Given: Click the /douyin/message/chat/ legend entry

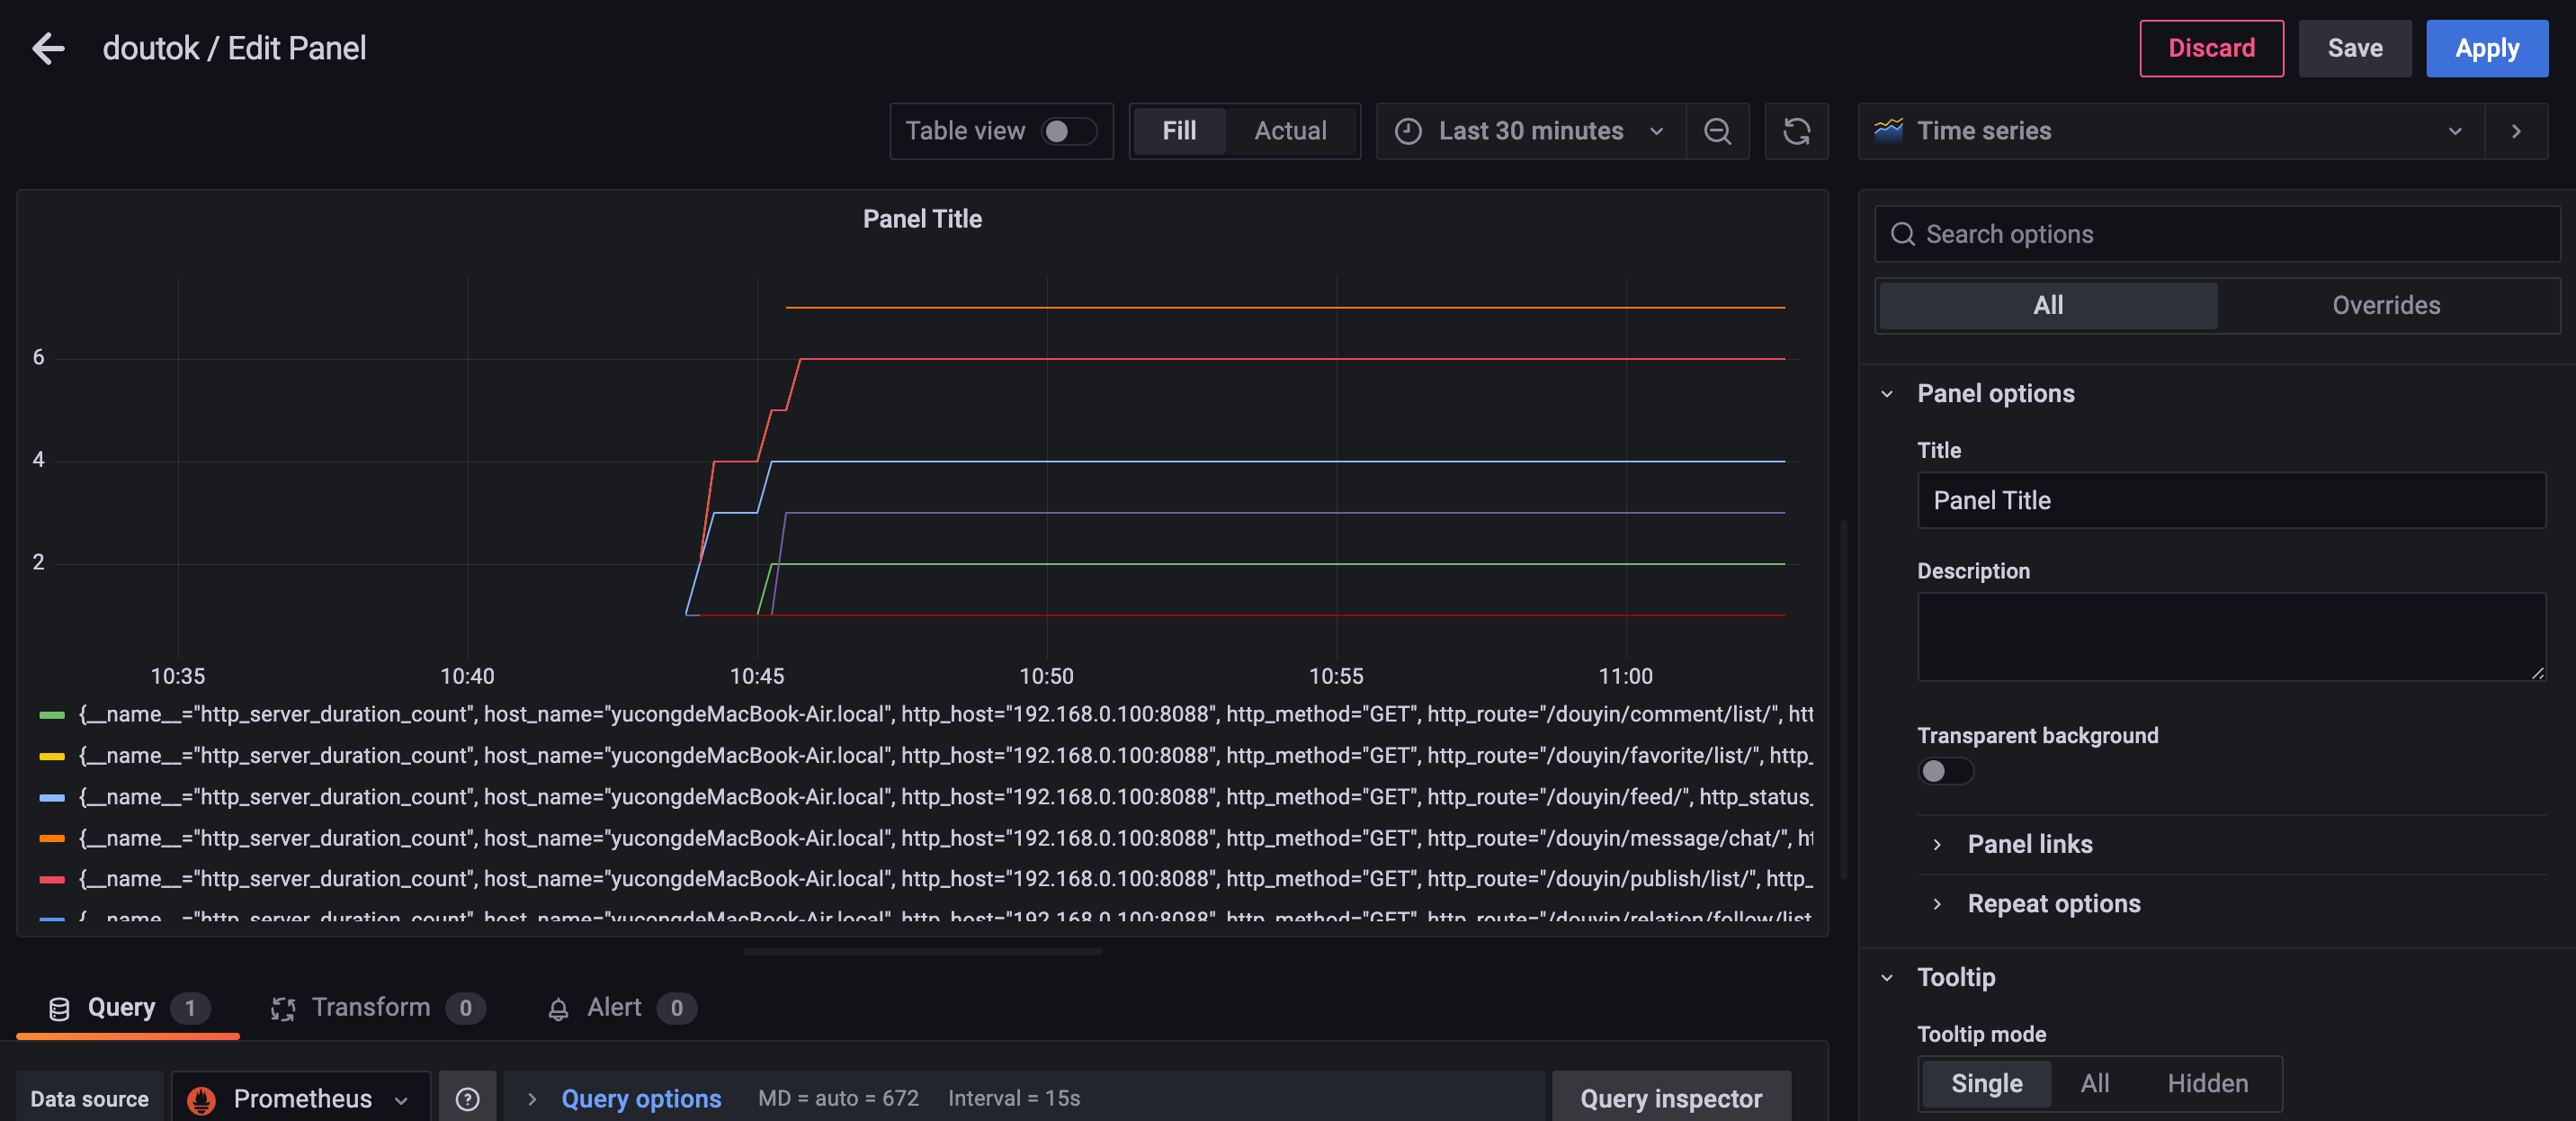Looking at the screenshot, I should [945, 838].
